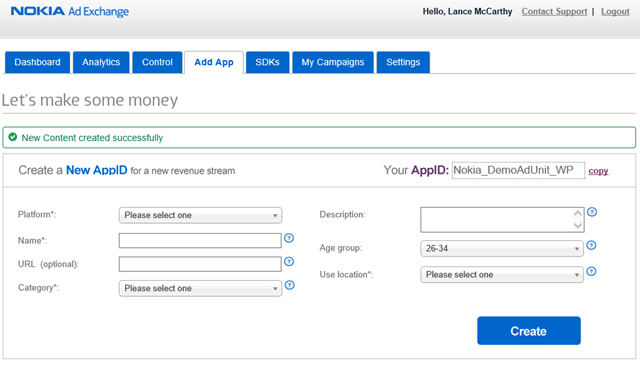Switch to the Analytics tab
The width and height of the screenshot is (640, 365).
[x=101, y=62]
